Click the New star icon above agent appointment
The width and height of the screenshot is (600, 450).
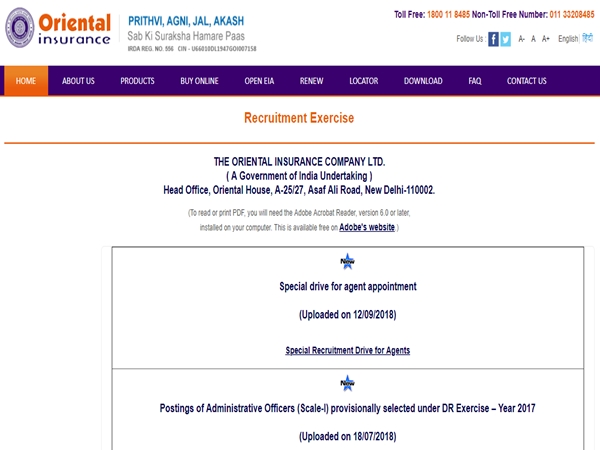347,262
